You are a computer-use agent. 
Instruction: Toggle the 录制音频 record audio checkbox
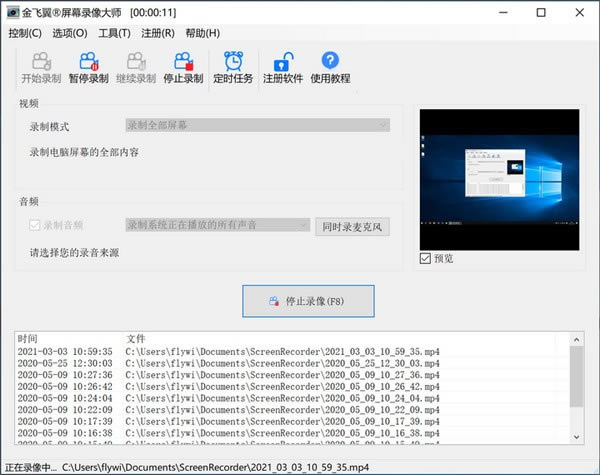coord(37,226)
